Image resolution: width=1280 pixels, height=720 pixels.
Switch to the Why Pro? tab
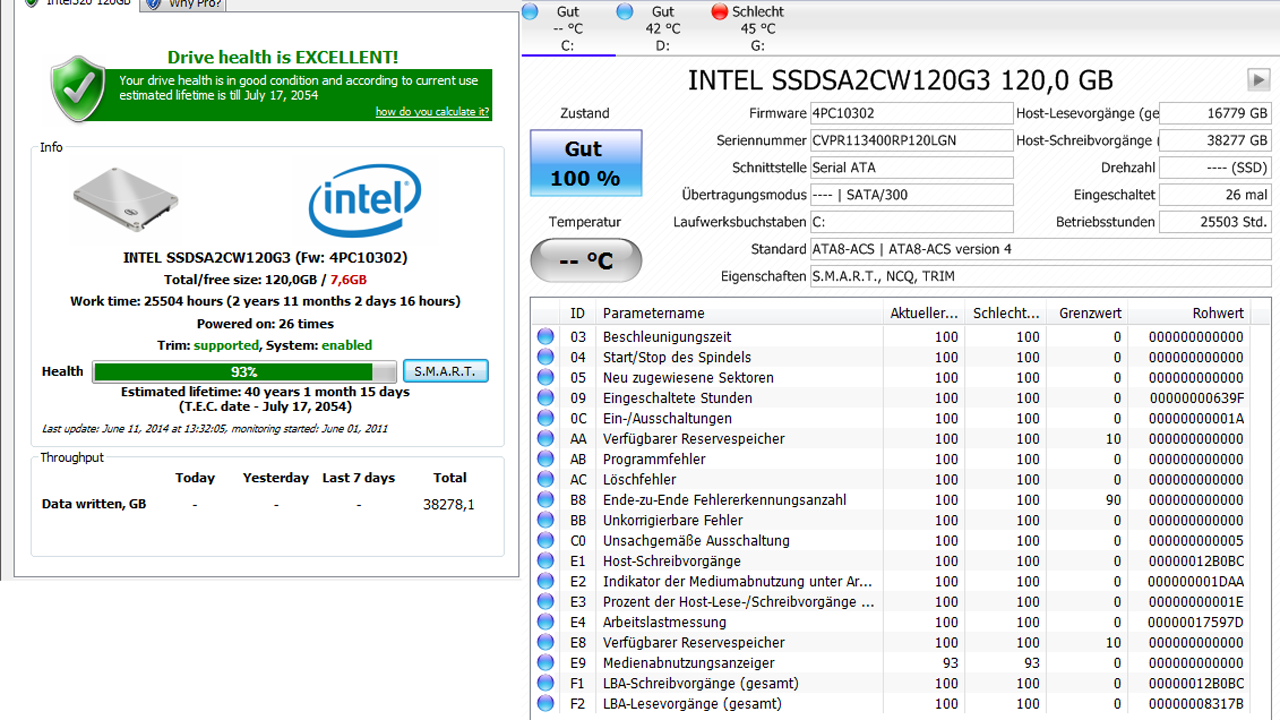click(x=183, y=4)
